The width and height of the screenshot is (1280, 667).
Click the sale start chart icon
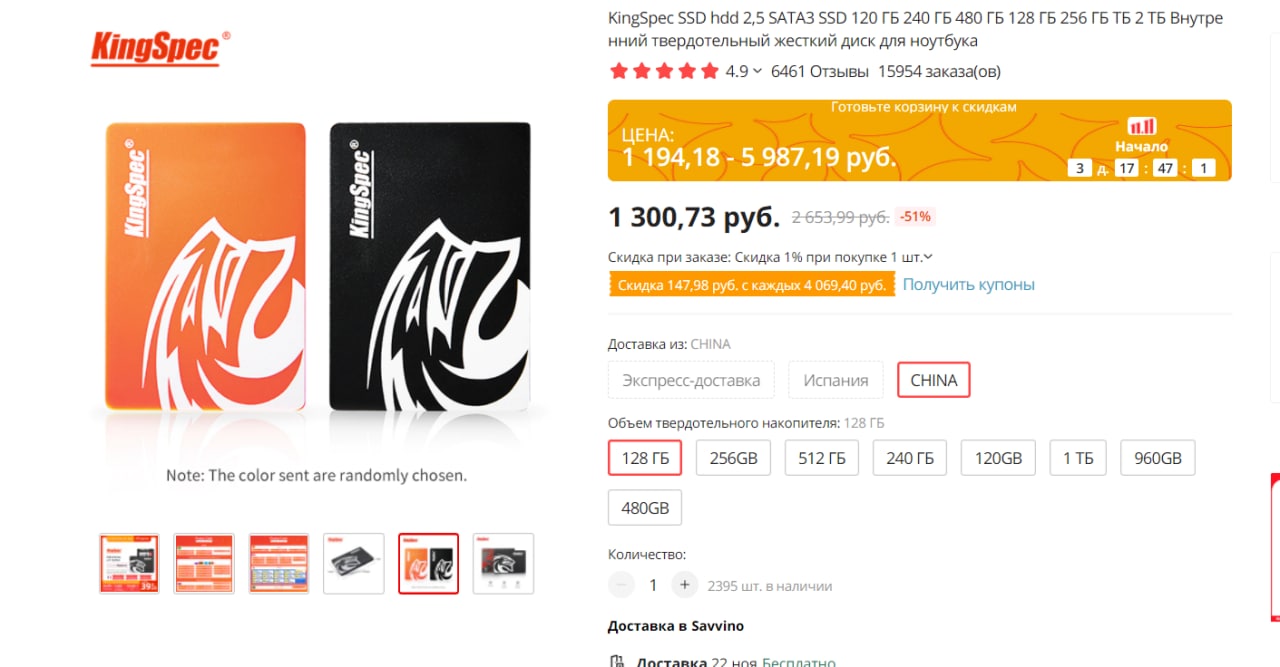(x=1142, y=126)
